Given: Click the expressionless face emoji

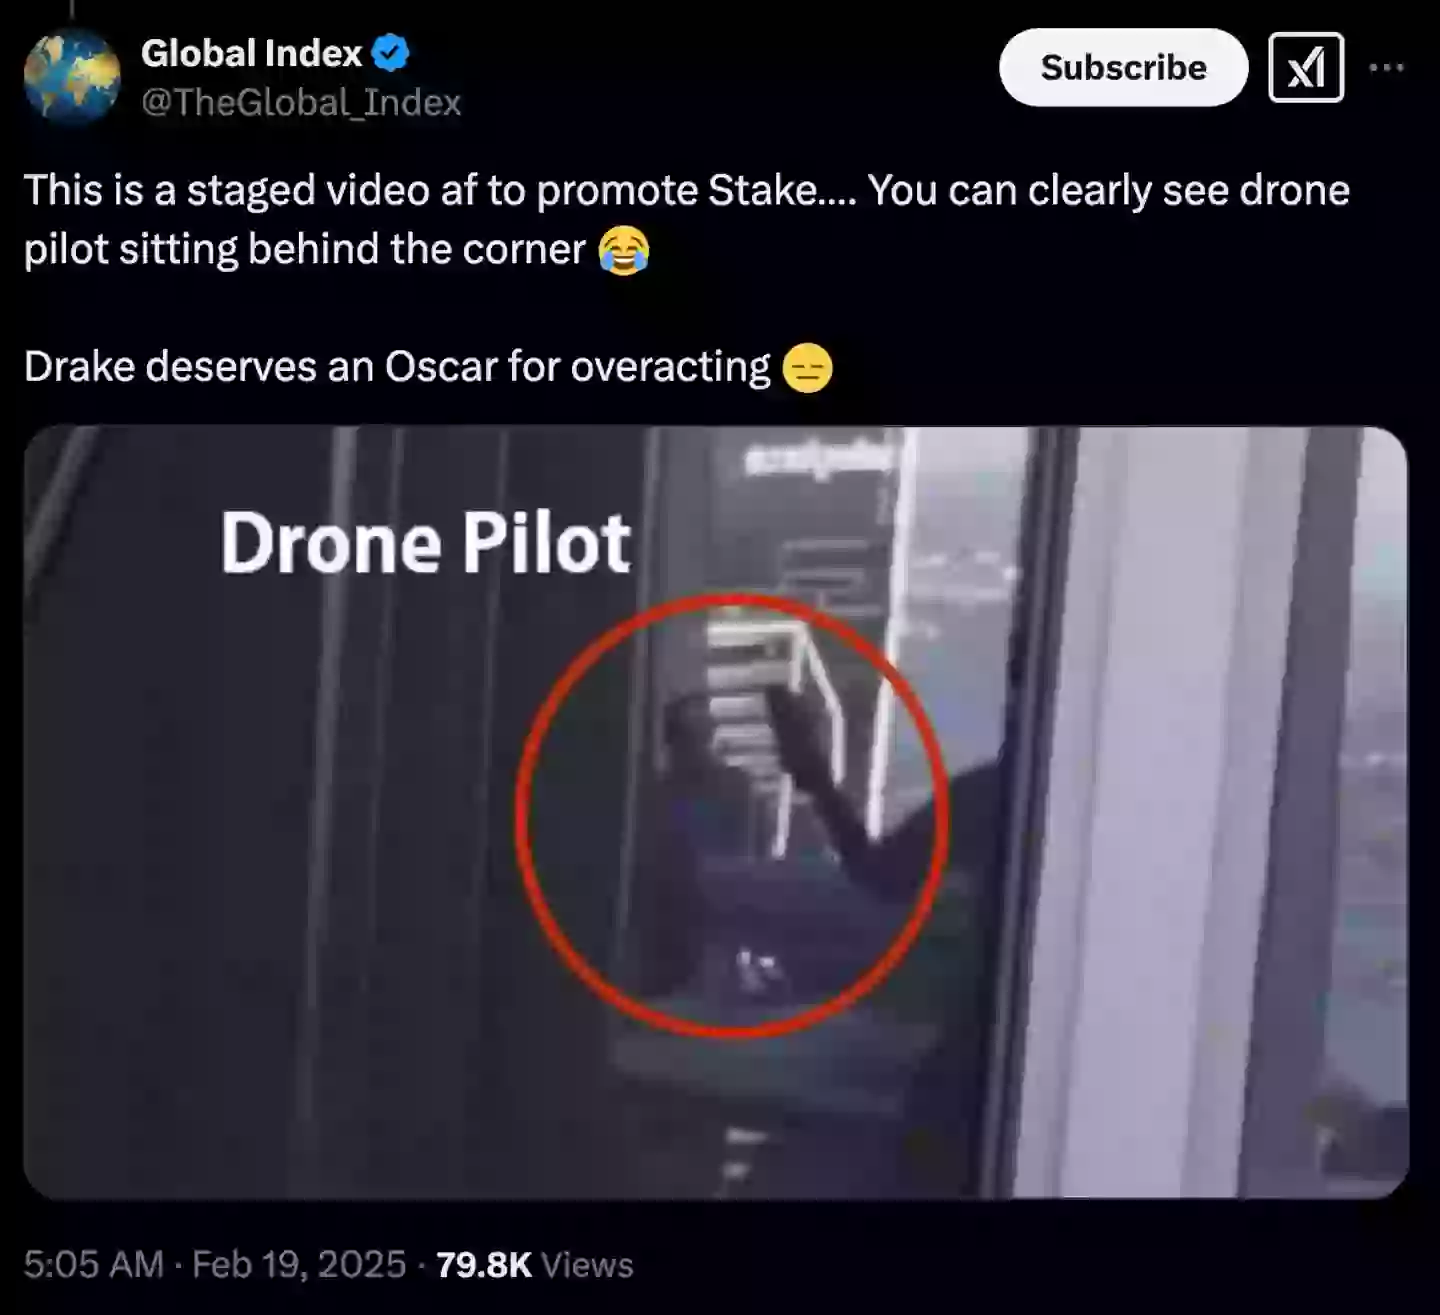Looking at the screenshot, I should click(807, 368).
